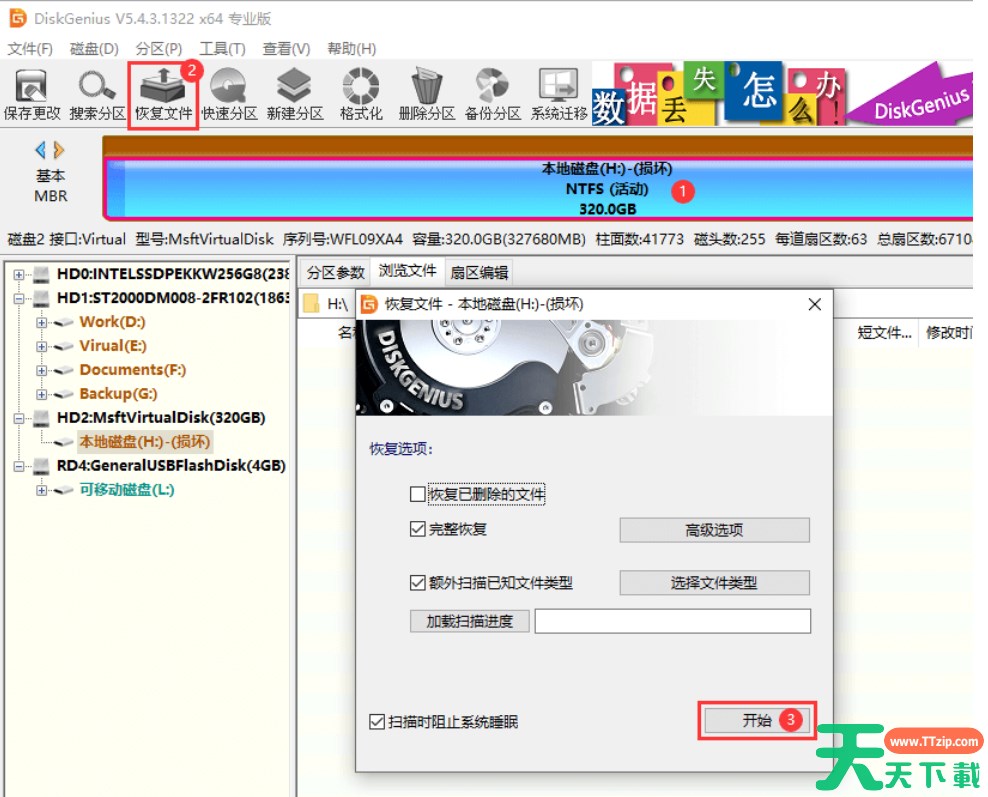Switch to the 扇区编辑 tab

coord(478,272)
